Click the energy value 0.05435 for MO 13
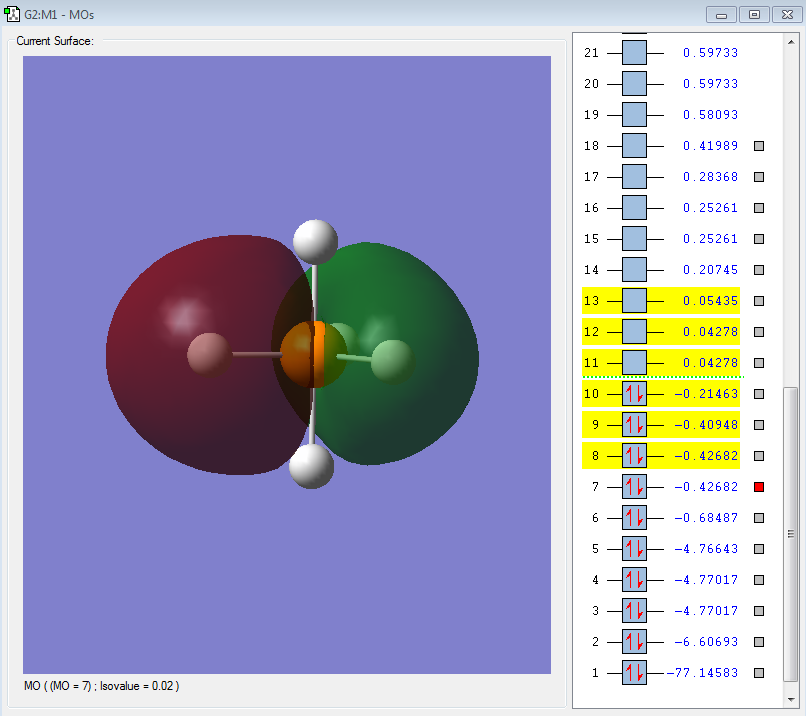The image size is (806, 716). point(710,301)
